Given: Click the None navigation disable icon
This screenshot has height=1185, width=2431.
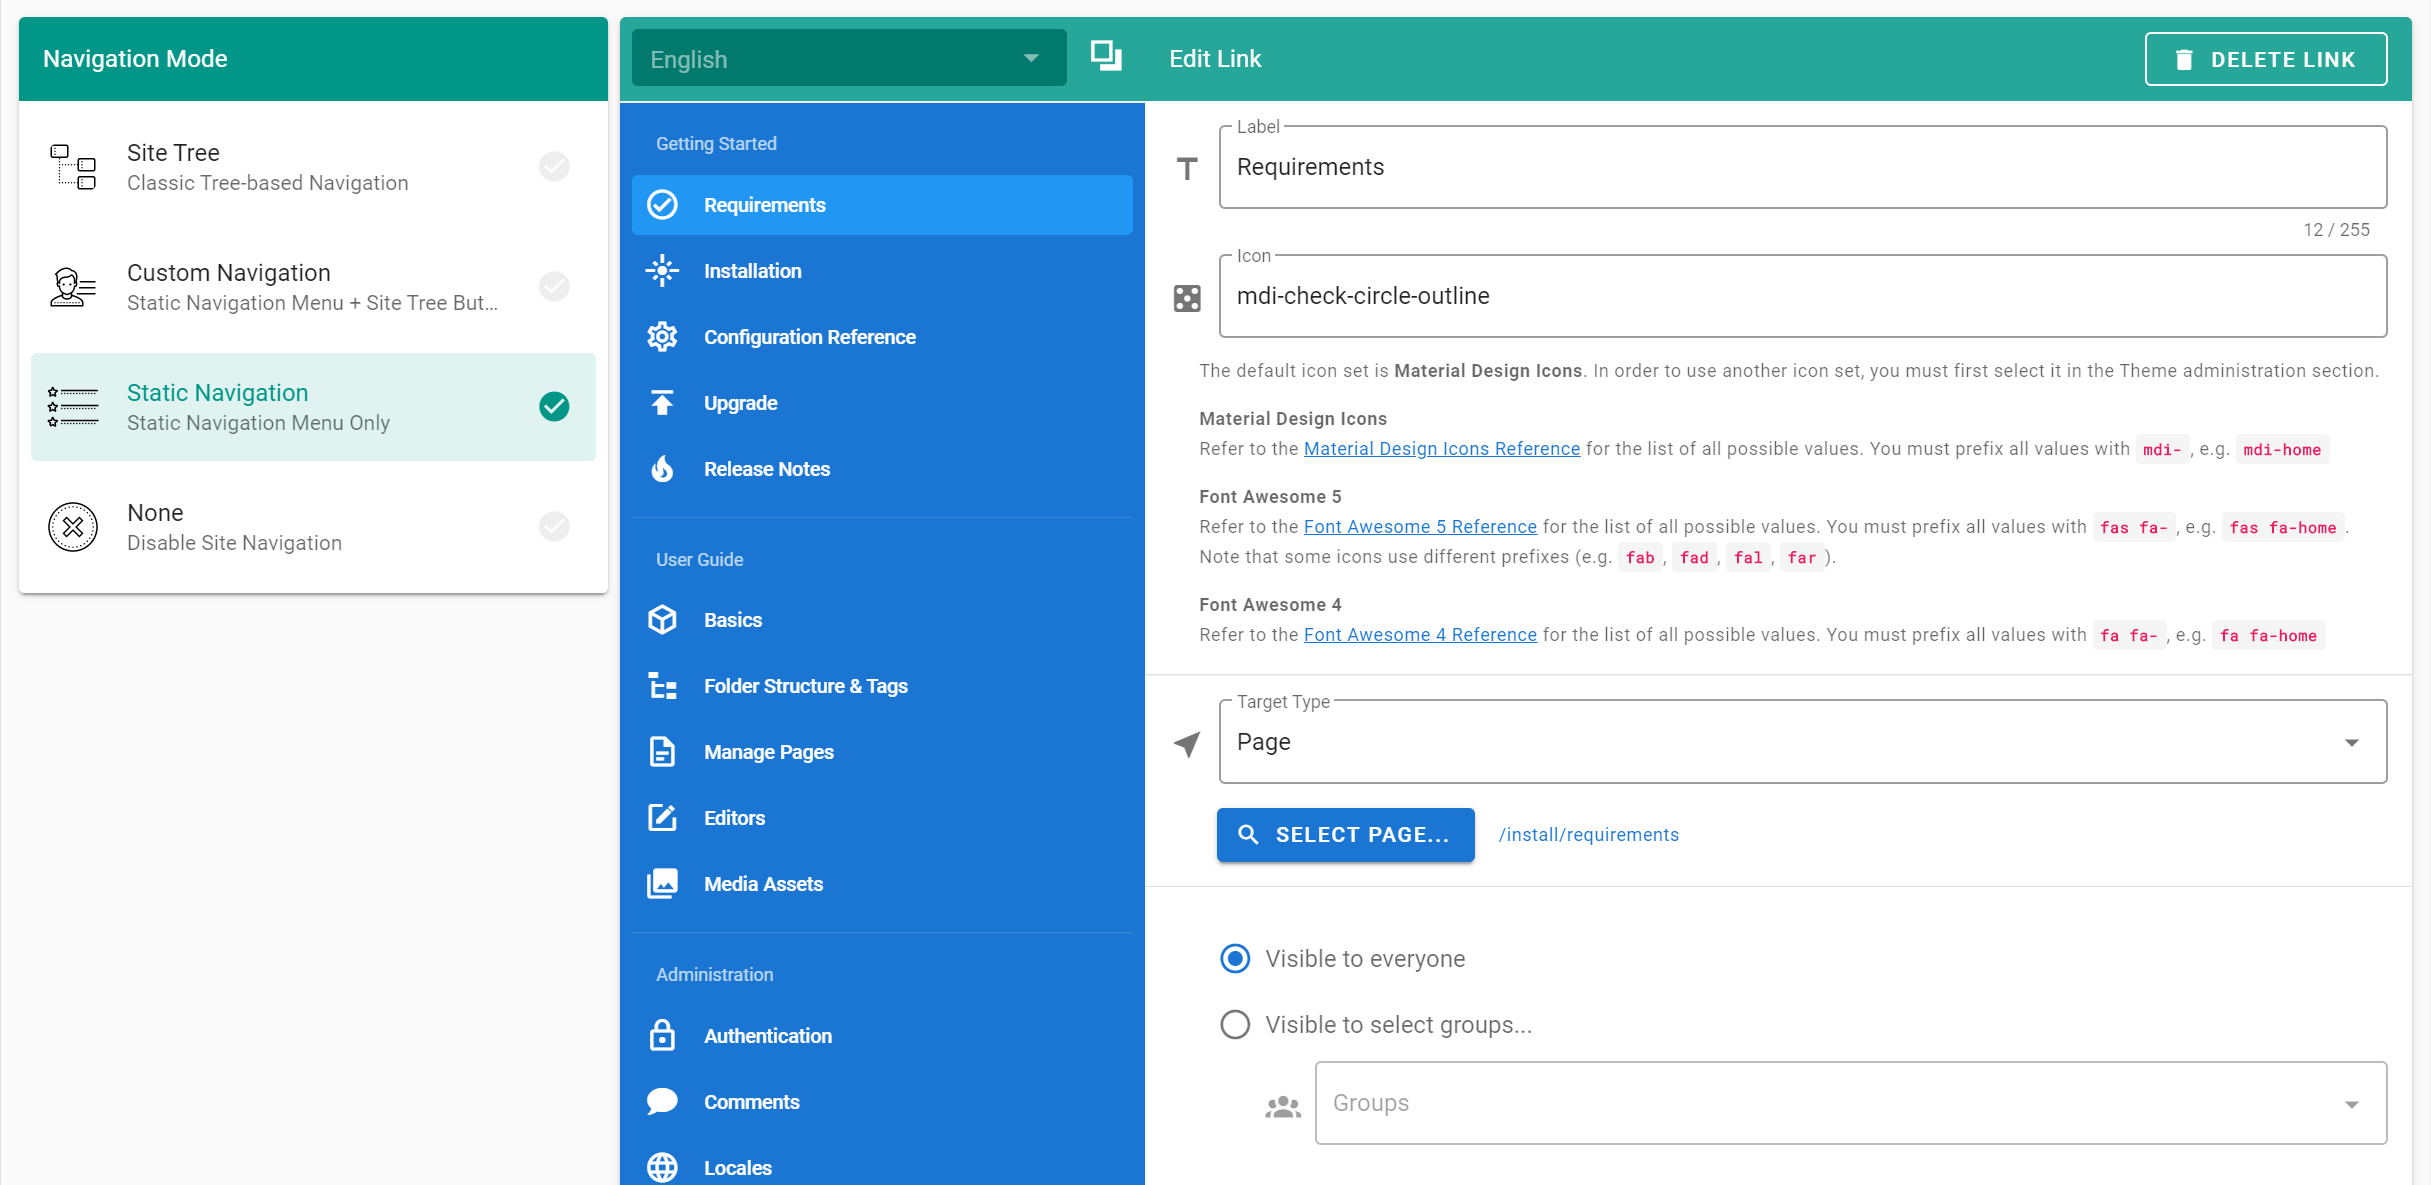Looking at the screenshot, I should [73, 526].
